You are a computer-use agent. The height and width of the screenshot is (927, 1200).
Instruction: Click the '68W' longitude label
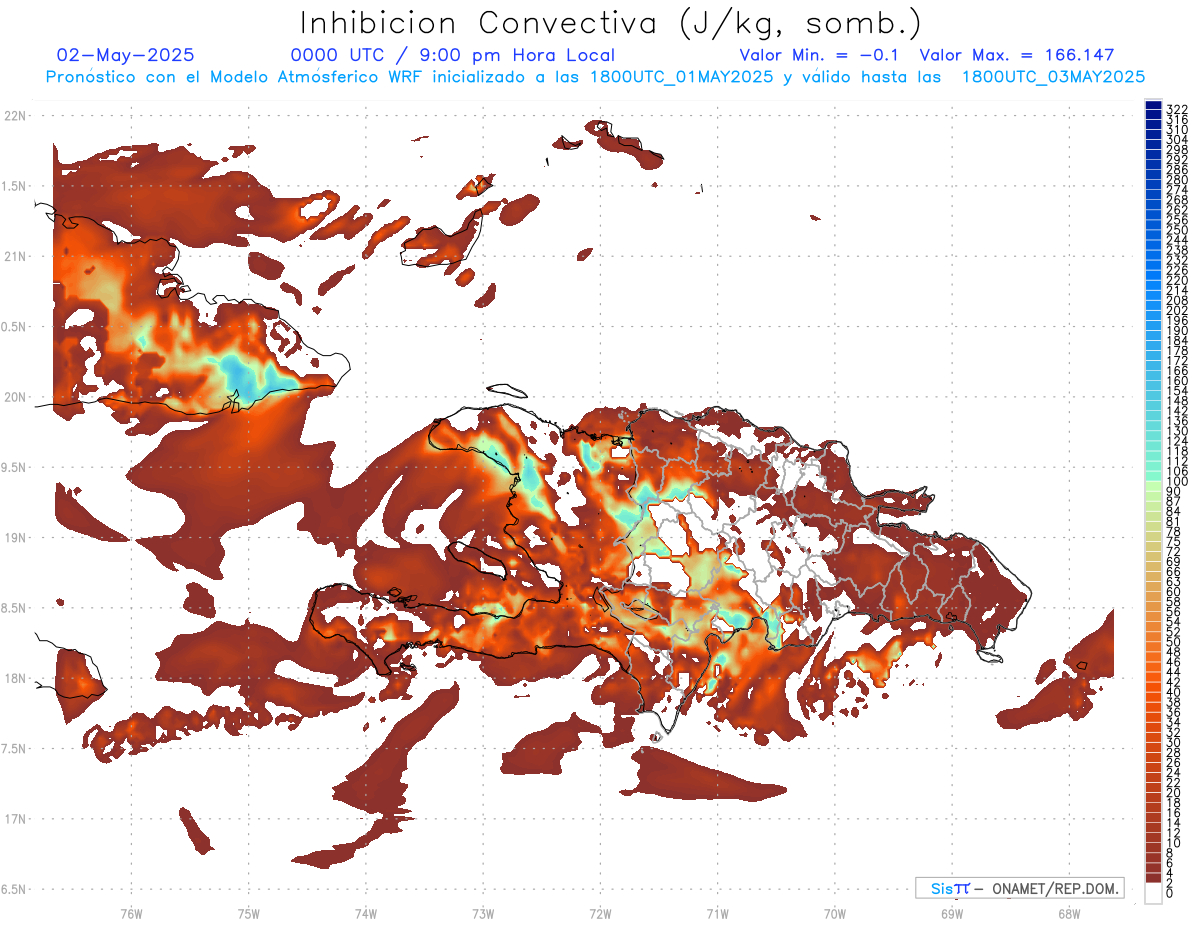(x=1069, y=913)
